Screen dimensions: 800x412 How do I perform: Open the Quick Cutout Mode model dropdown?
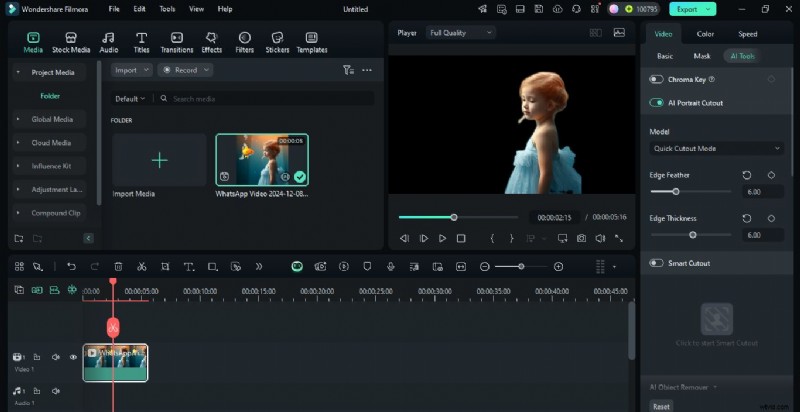point(715,148)
